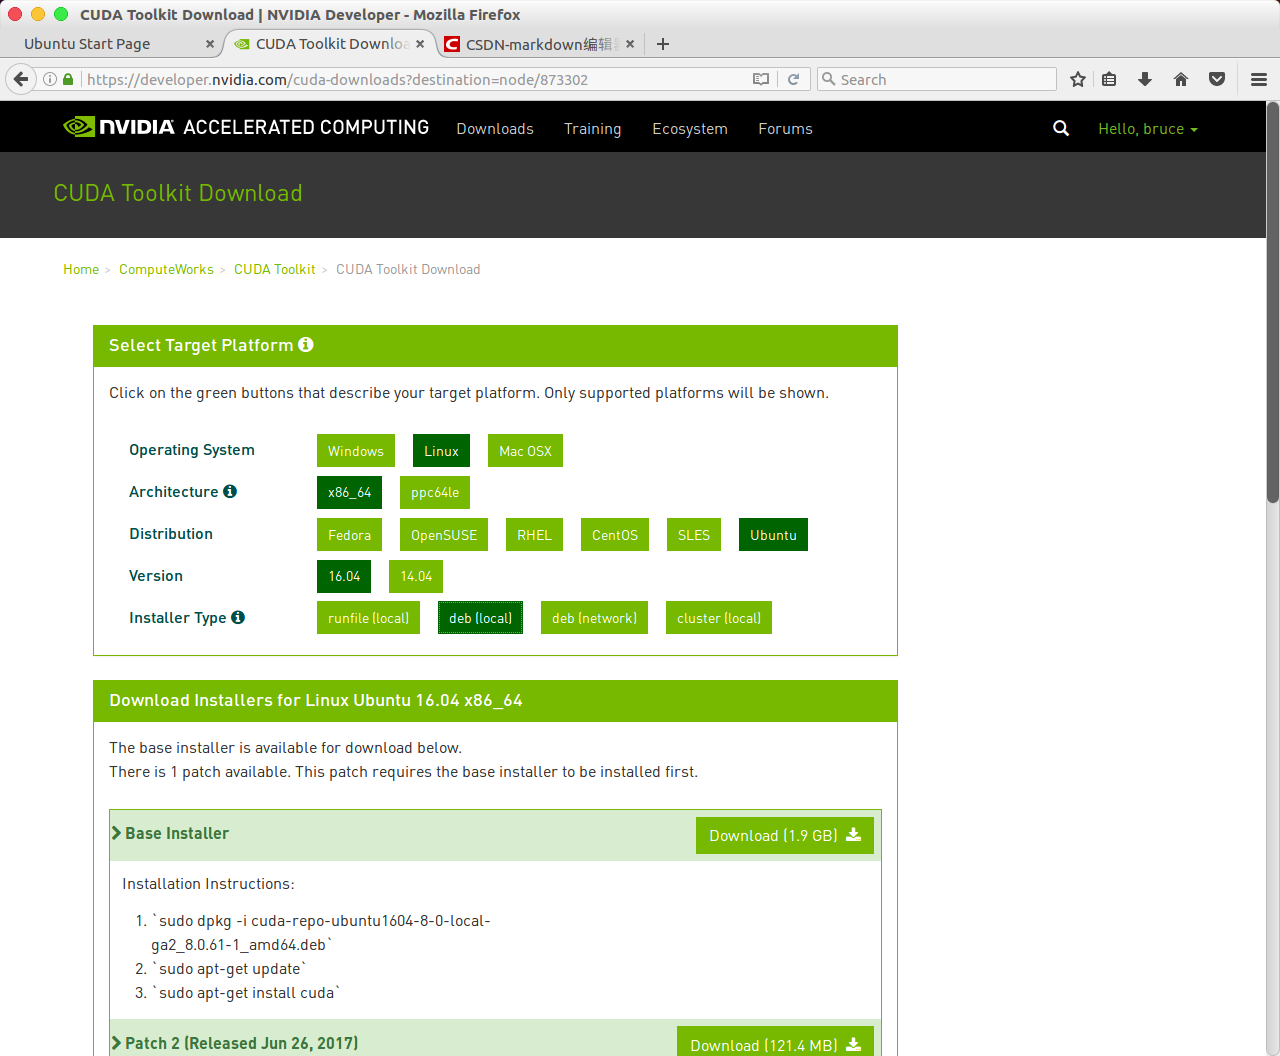Open a new browser tab
This screenshot has height=1056, width=1280.
coord(662,44)
